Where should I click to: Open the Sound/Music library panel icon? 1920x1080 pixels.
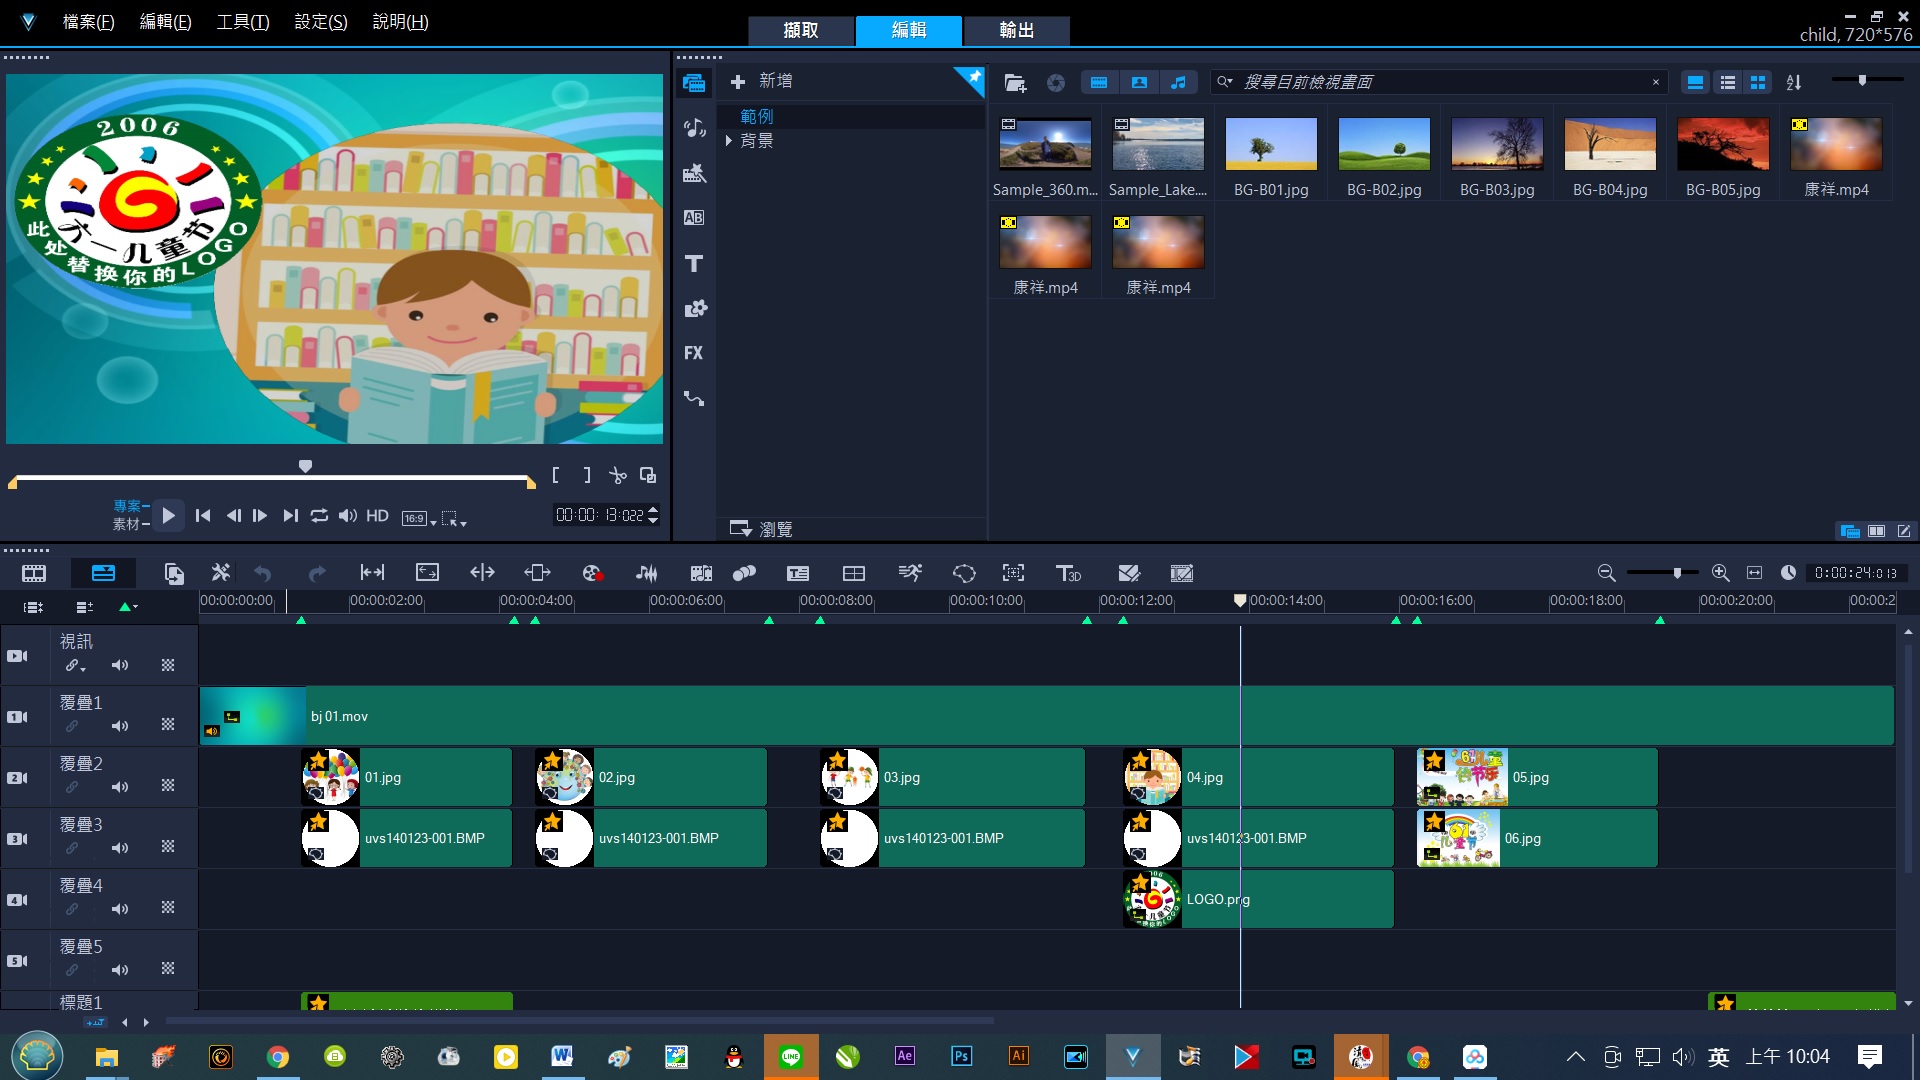694,128
